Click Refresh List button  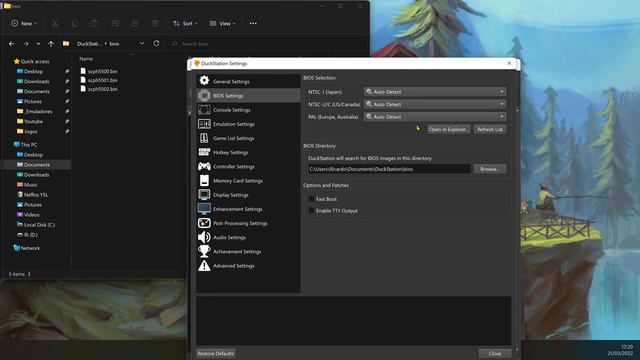pos(490,129)
